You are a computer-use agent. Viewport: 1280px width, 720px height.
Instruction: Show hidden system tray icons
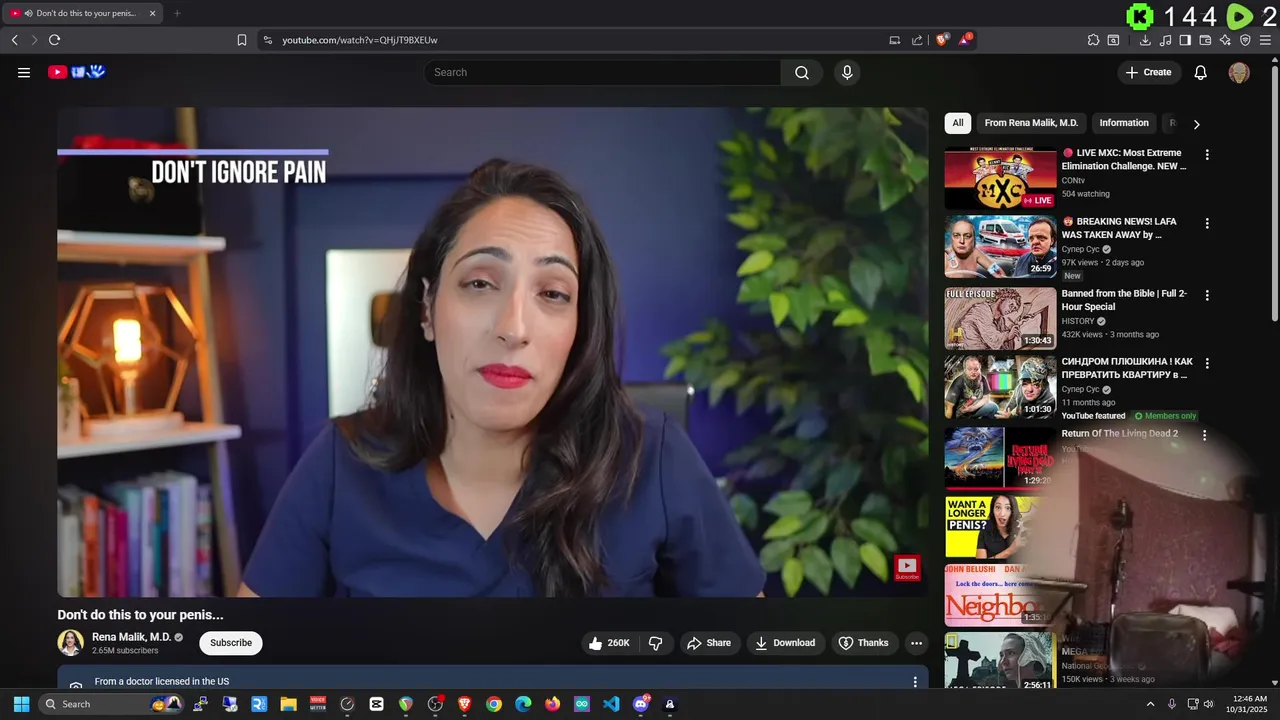tap(1150, 704)
